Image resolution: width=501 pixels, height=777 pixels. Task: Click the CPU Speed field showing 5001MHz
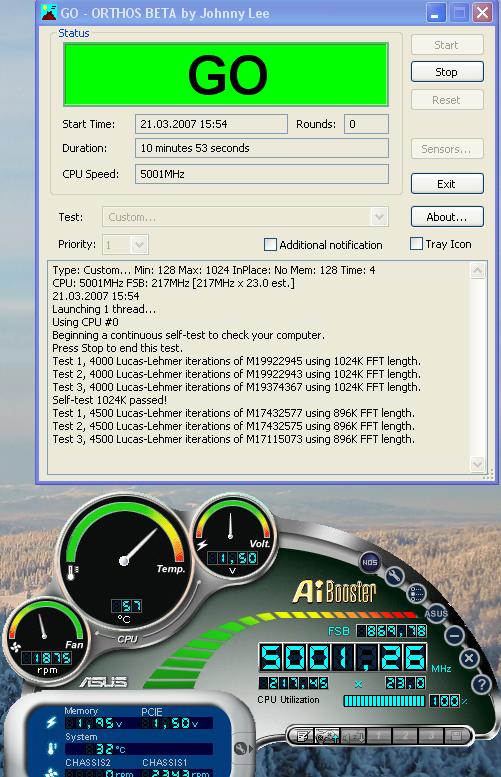(x=262, y=174)
